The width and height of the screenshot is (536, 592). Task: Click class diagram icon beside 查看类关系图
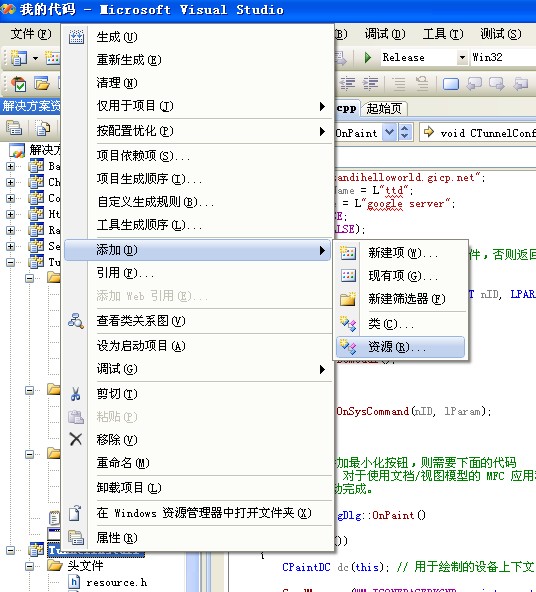coord(76,321)
